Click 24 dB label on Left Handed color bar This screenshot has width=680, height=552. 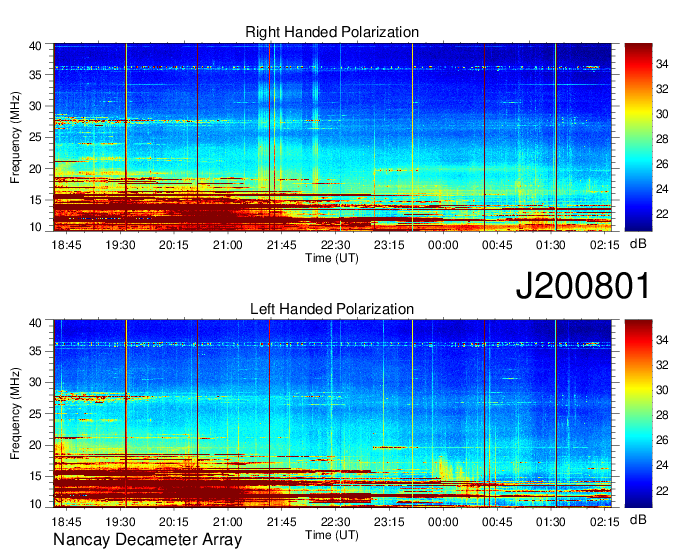(x=662, y=465)
